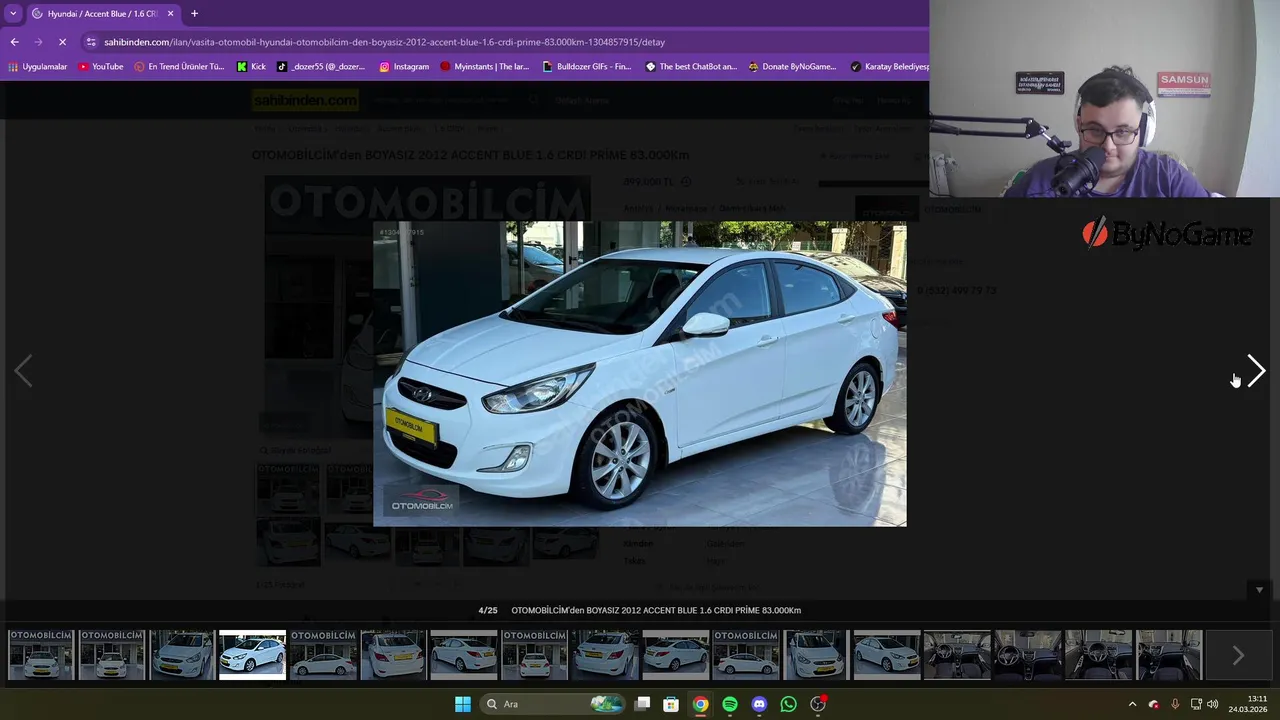Open network settings from tray icon
This screenshot has width=1280, height=720.
coord(1196,704)
